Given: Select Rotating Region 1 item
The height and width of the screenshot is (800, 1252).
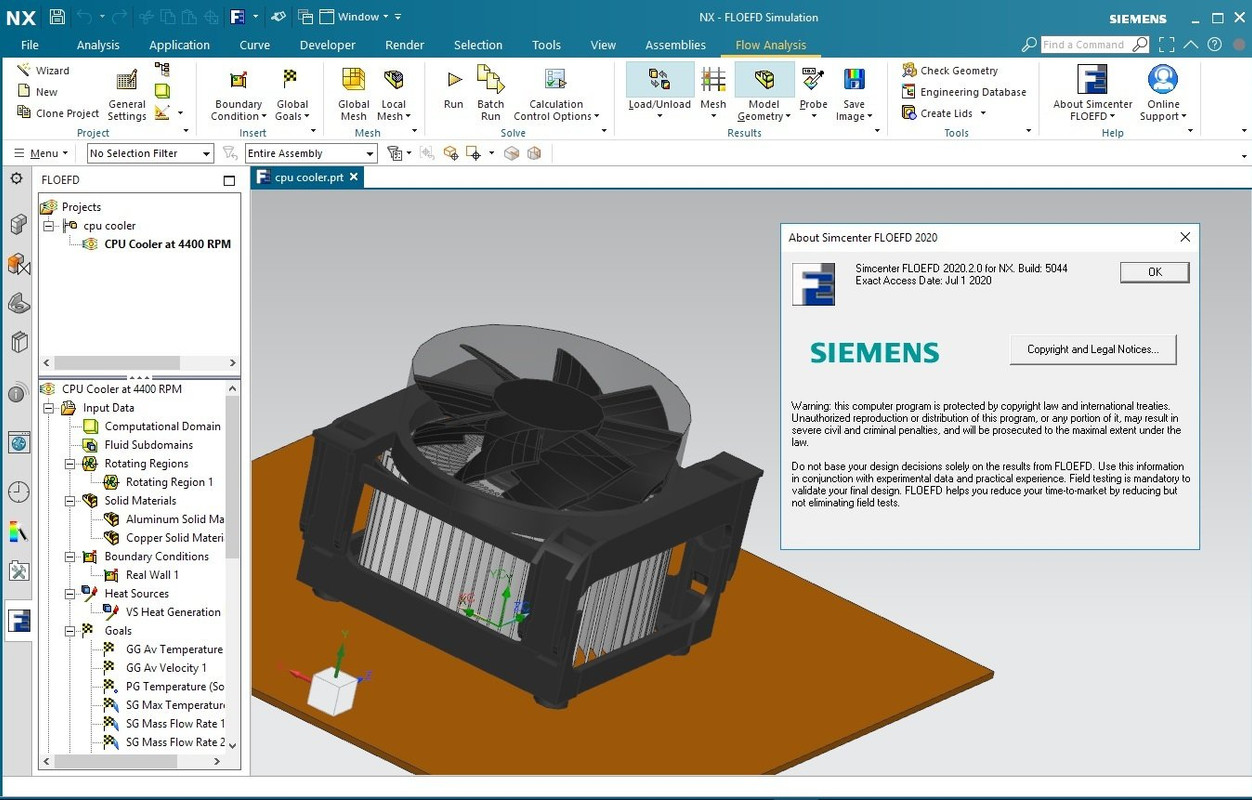Looking at the screenshot, I should click(x=159, y=482).
